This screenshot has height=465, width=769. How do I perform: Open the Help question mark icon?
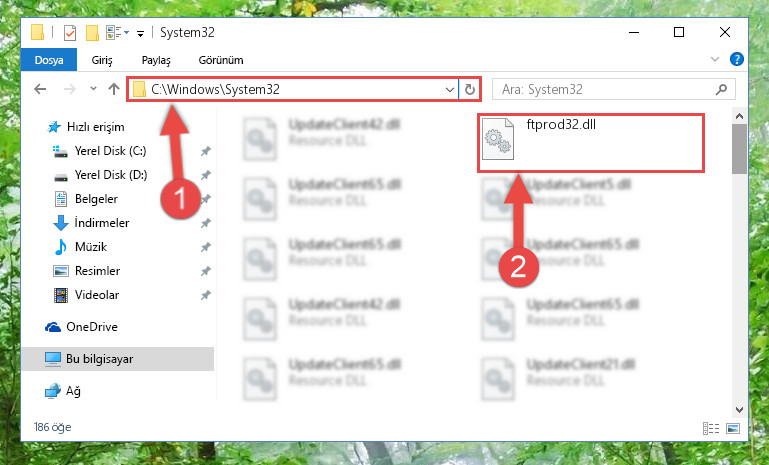tap(736, 59)
